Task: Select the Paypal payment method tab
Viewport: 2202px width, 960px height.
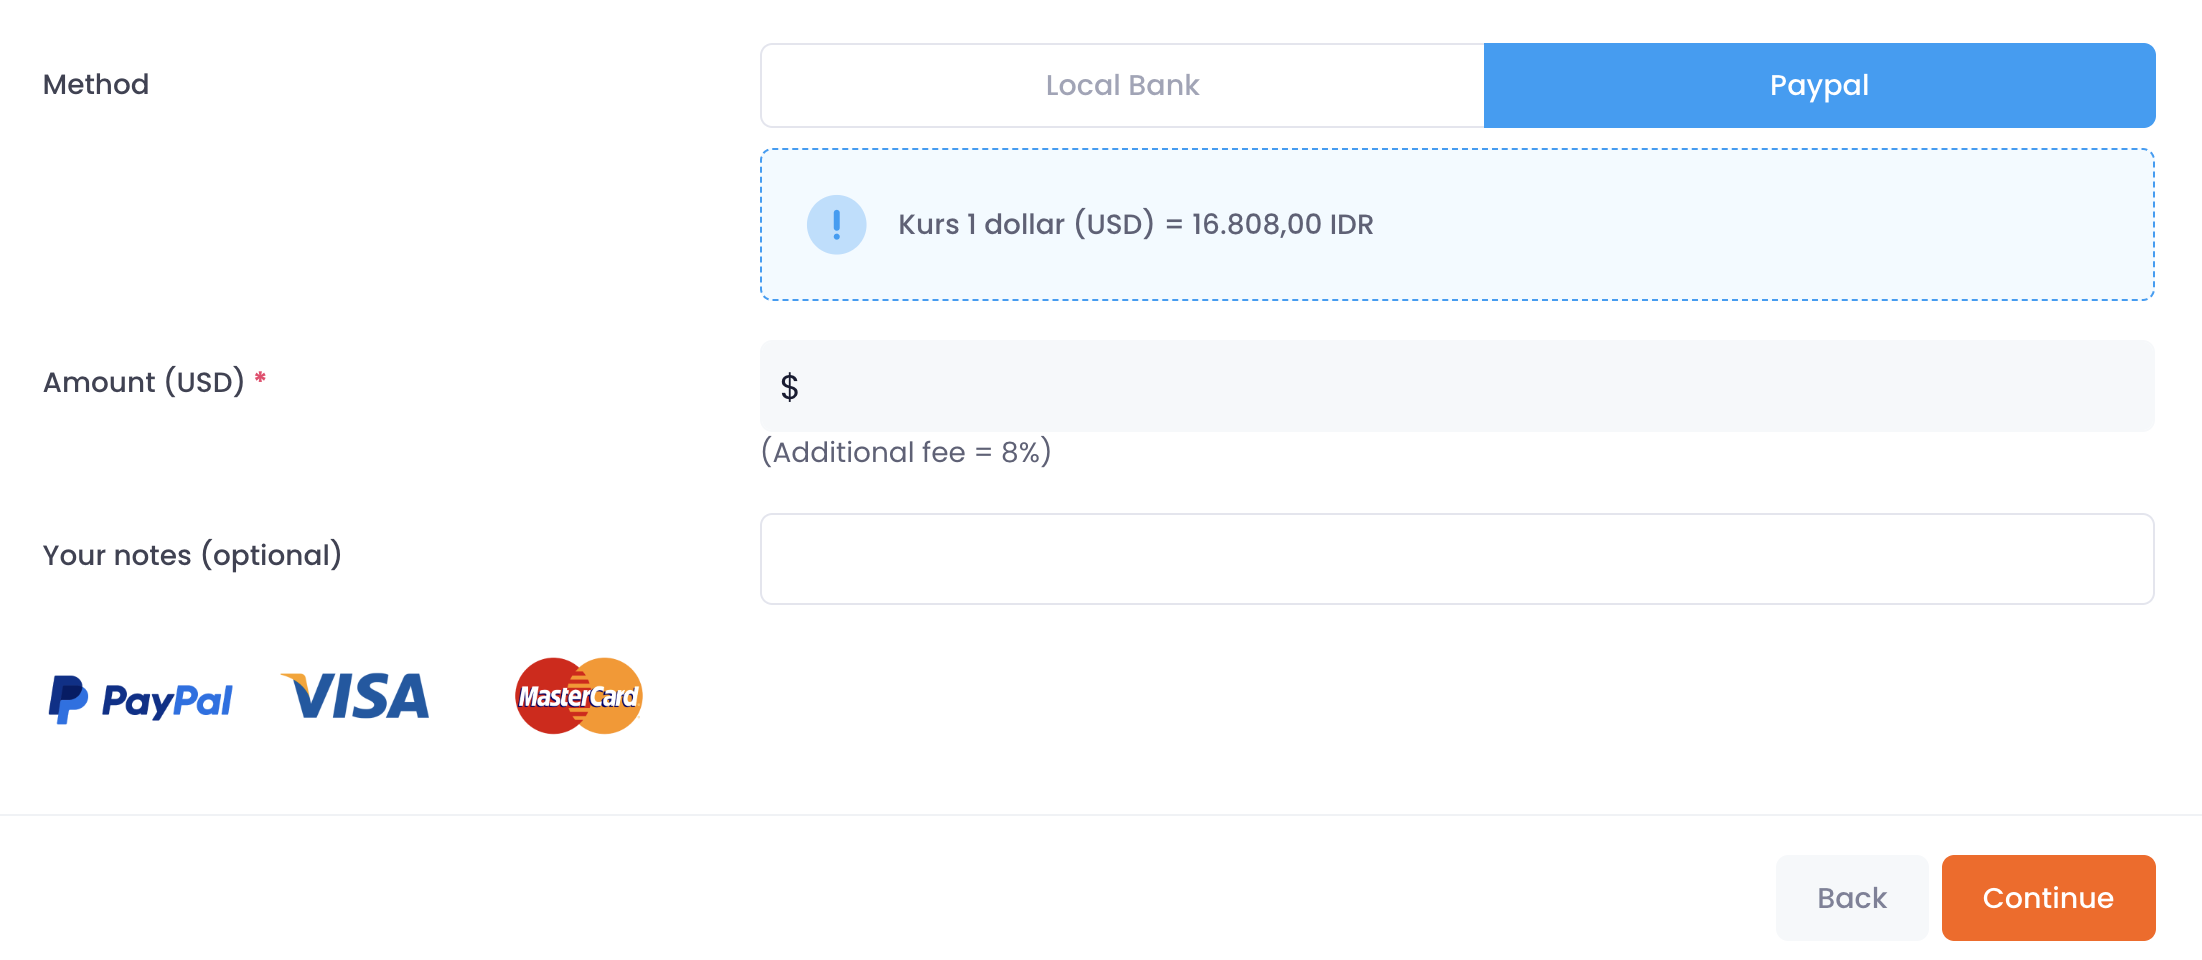Action: pos(1818,85)
